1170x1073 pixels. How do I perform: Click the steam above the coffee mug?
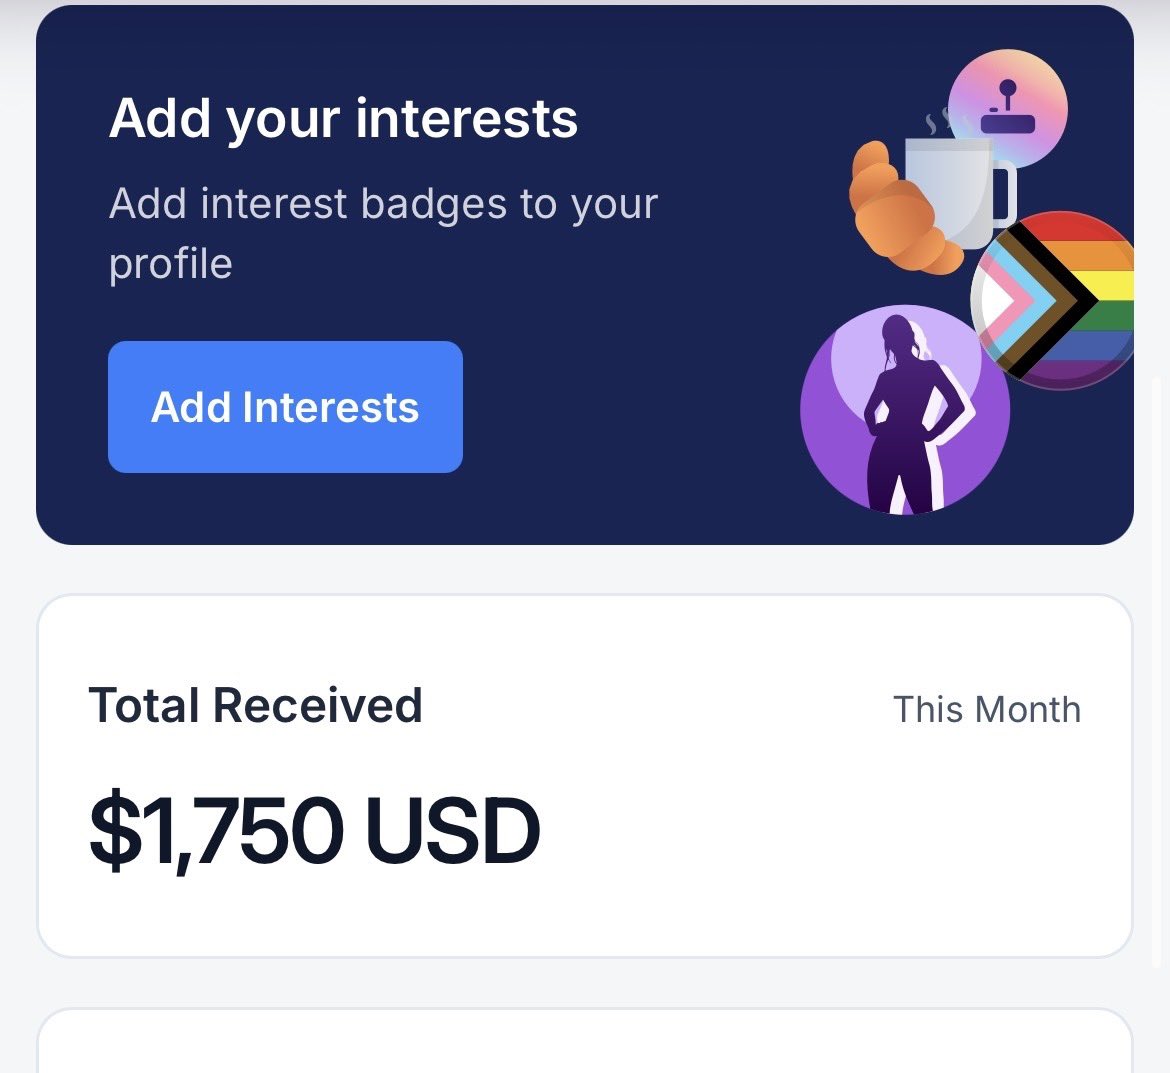(938, 122)
